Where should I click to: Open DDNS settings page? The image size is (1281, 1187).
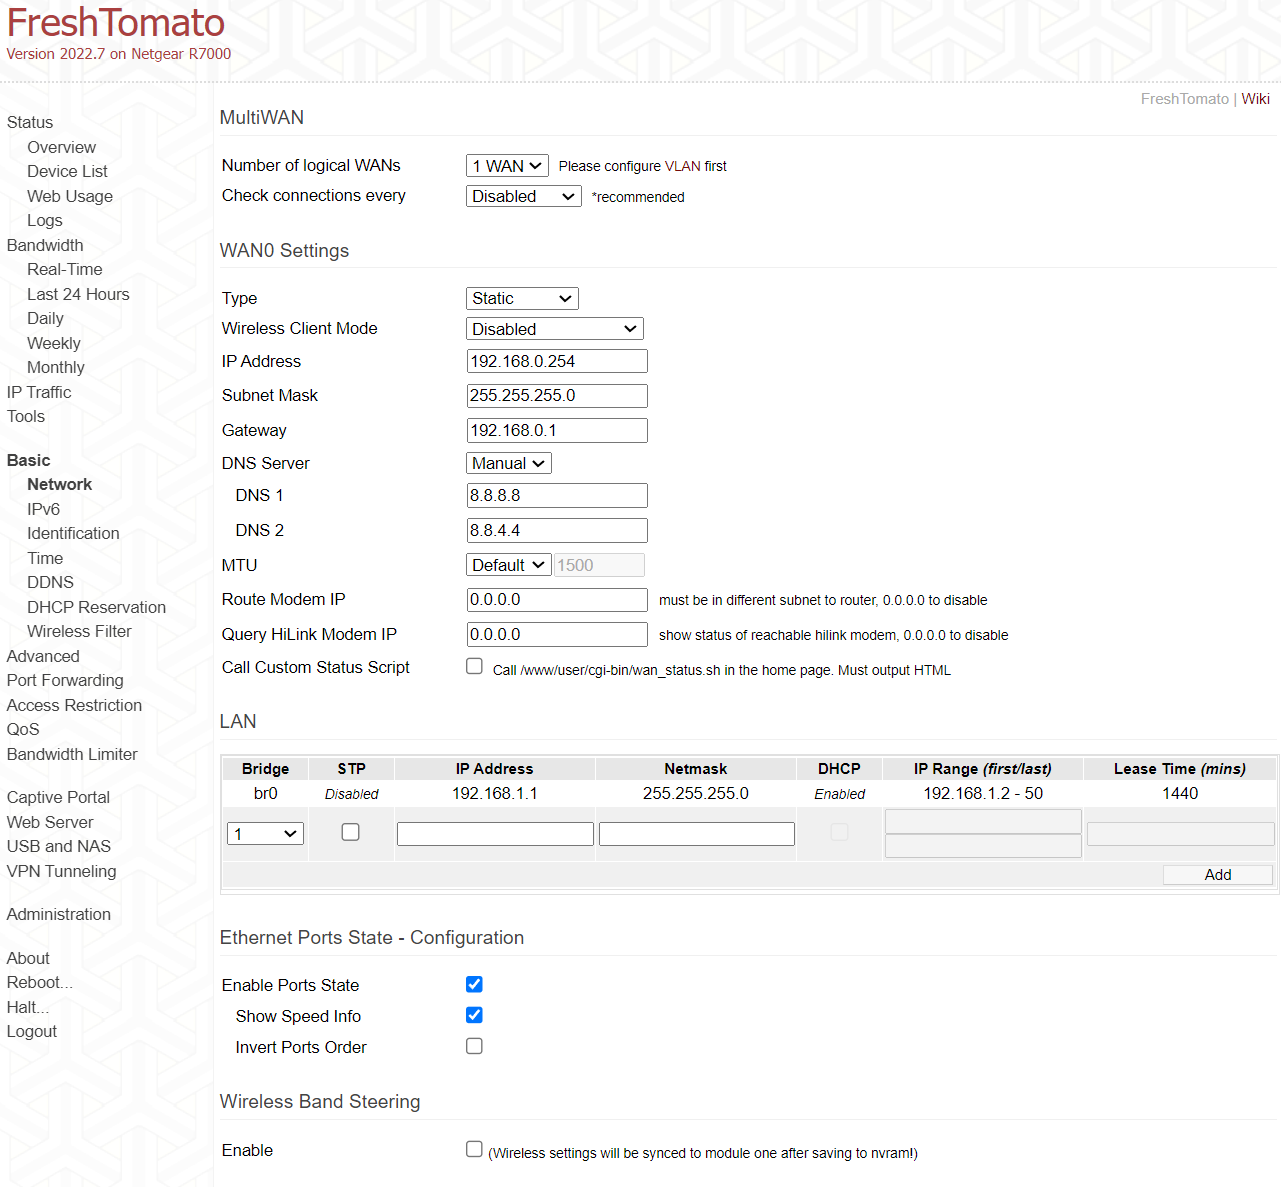point(51,582)
